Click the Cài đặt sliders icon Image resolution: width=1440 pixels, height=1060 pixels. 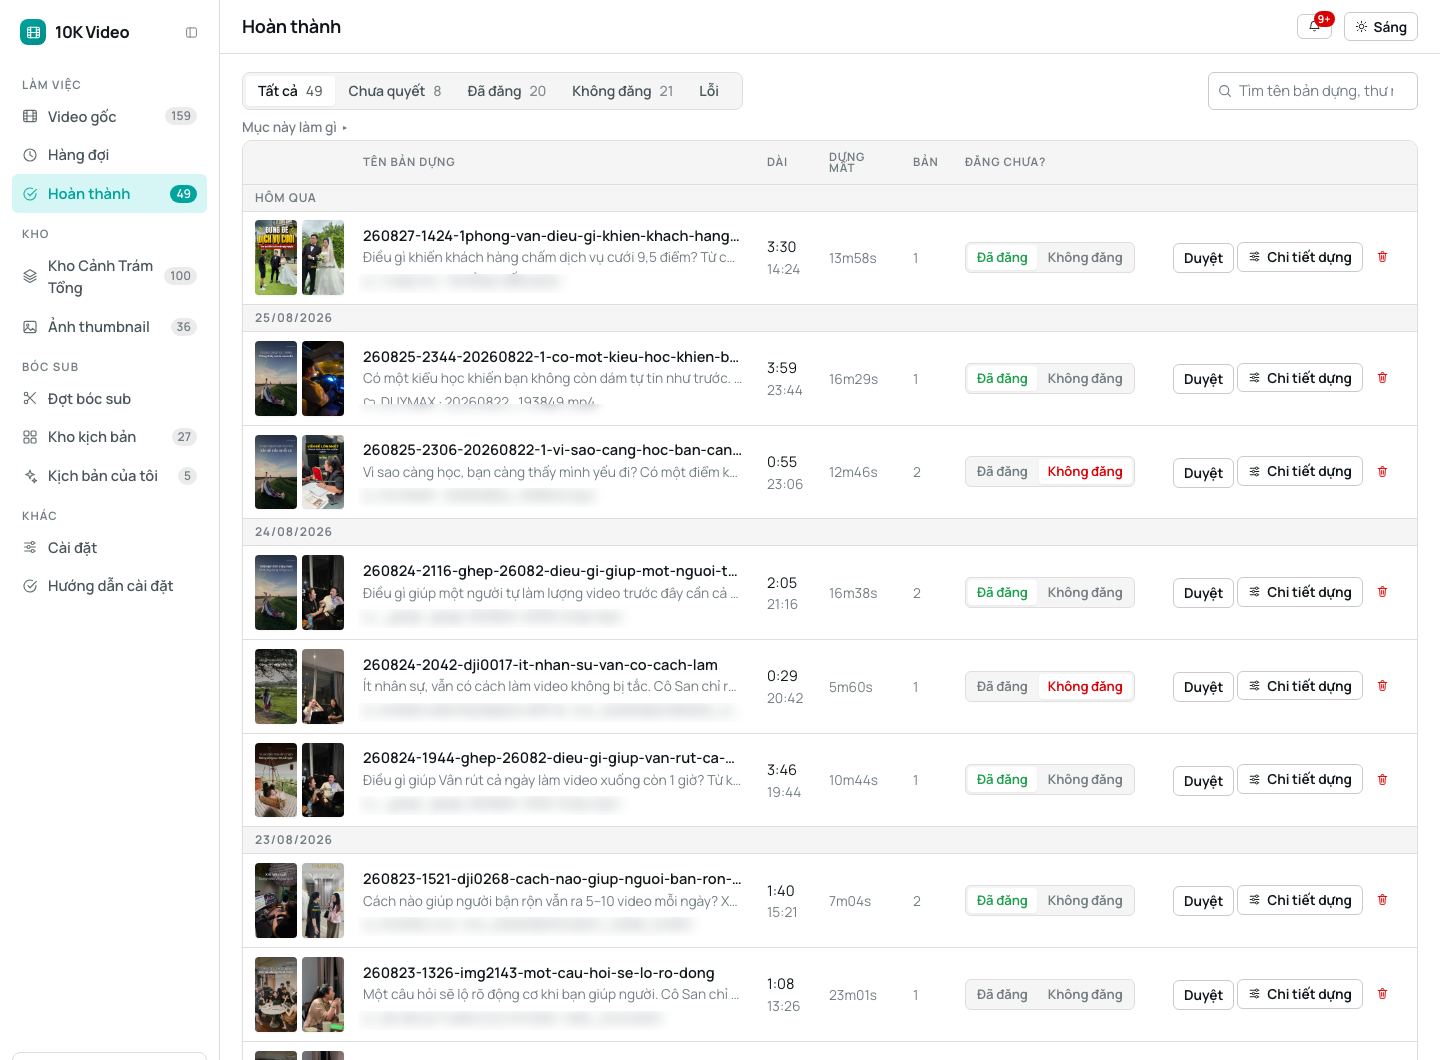pyautogui.click(x=30, y=548)
